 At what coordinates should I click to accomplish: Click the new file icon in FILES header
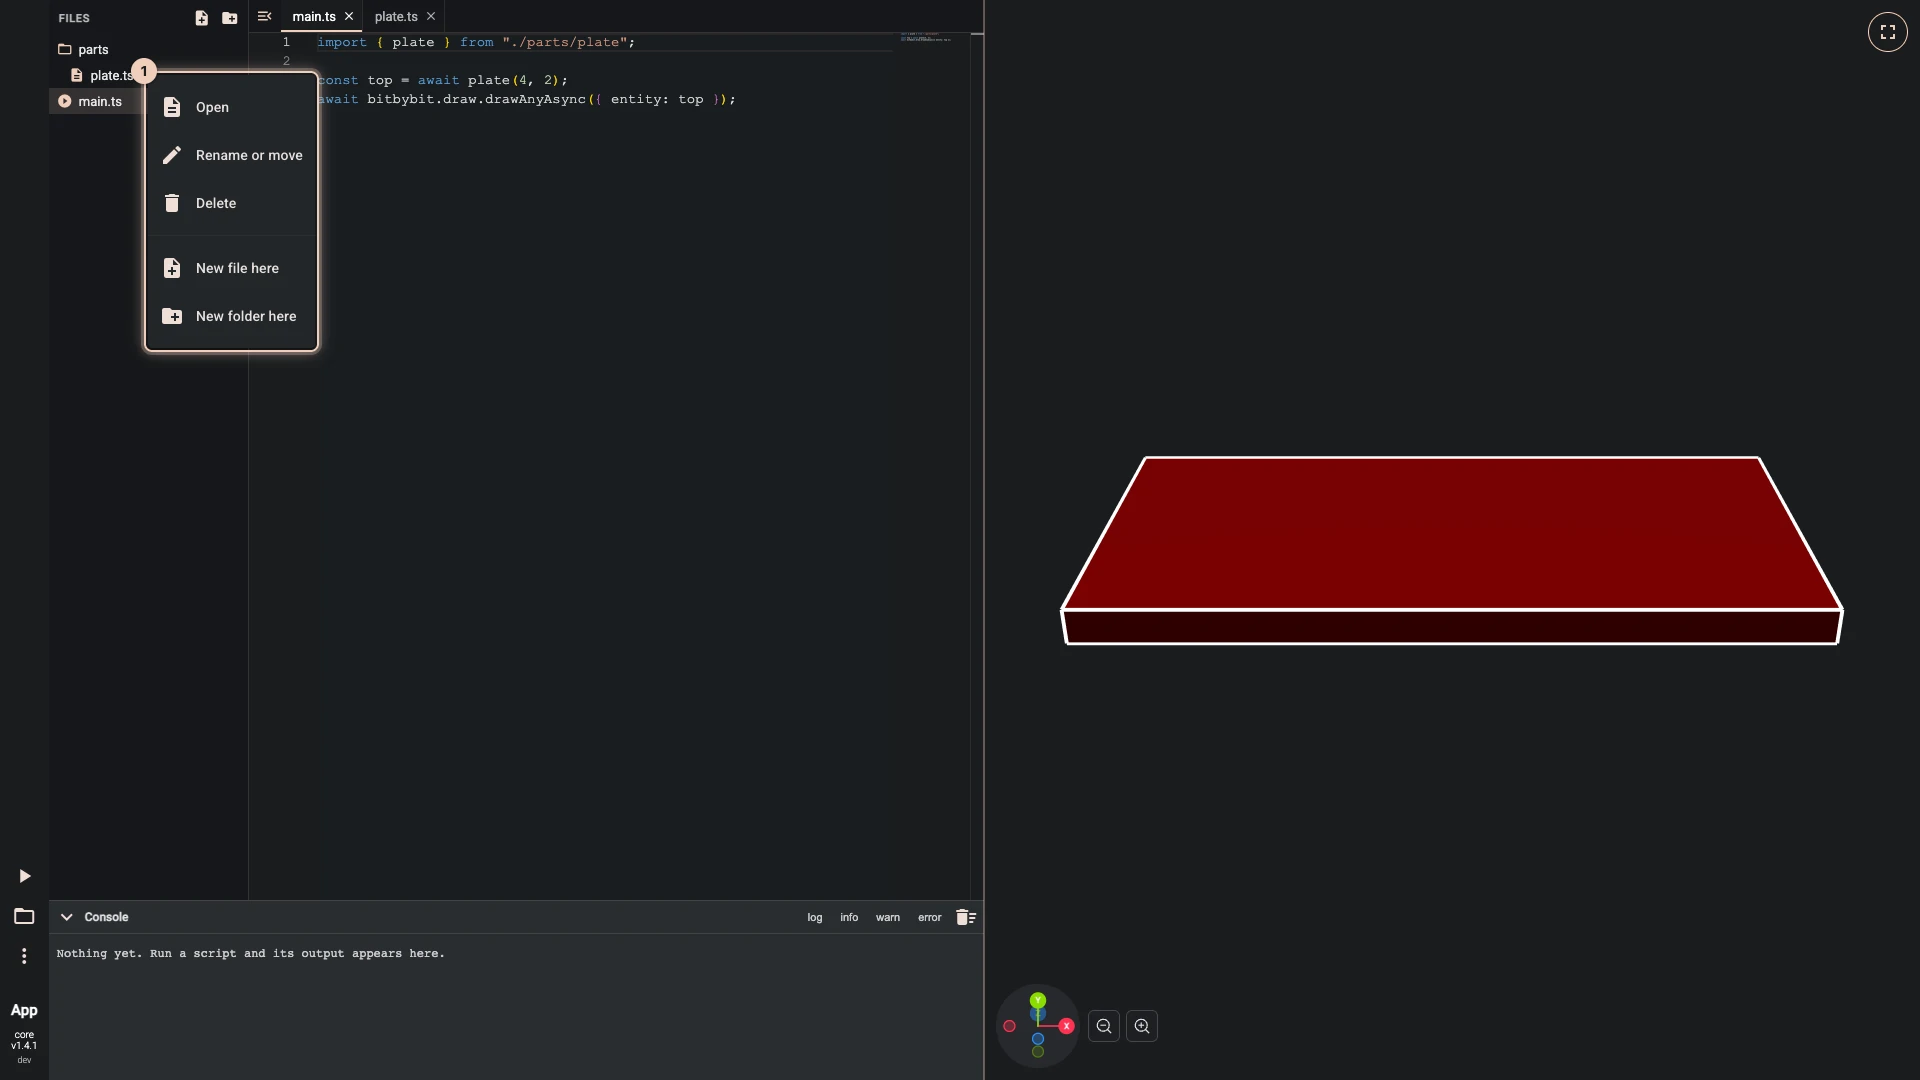point(201,18)
